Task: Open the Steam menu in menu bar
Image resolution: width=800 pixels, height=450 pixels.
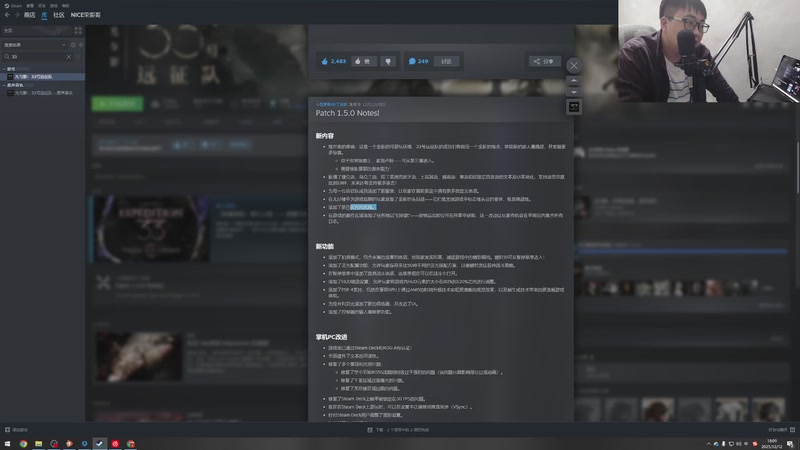Action: point(13,6)
